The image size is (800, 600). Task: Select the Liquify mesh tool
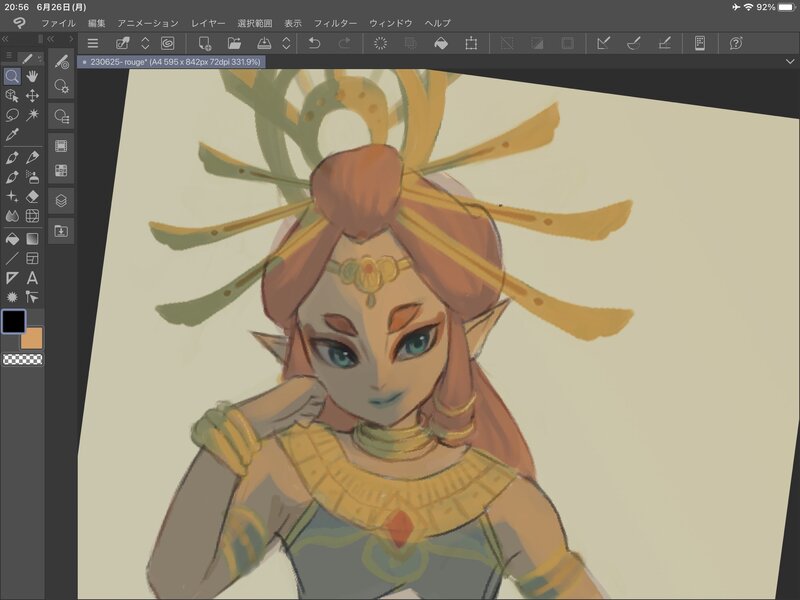point(32,216)
